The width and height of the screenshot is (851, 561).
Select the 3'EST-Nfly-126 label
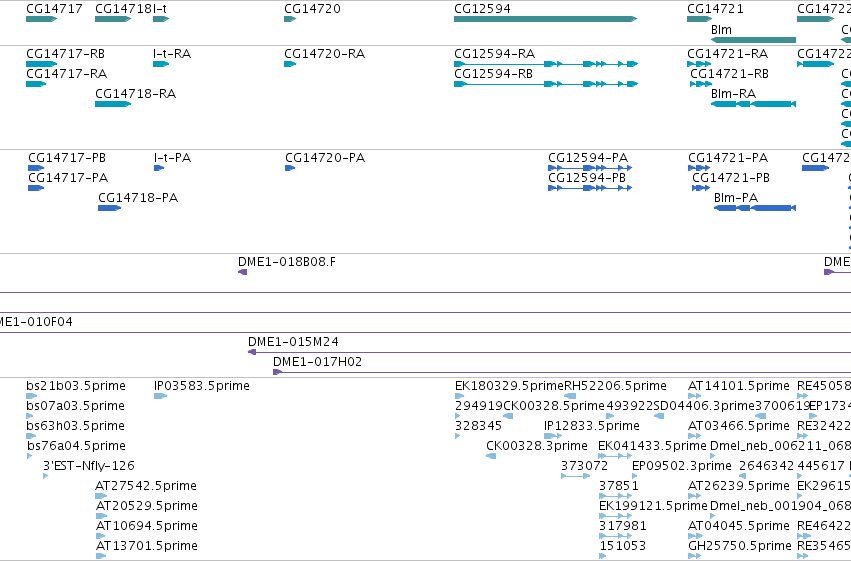[x=89, y=467]
